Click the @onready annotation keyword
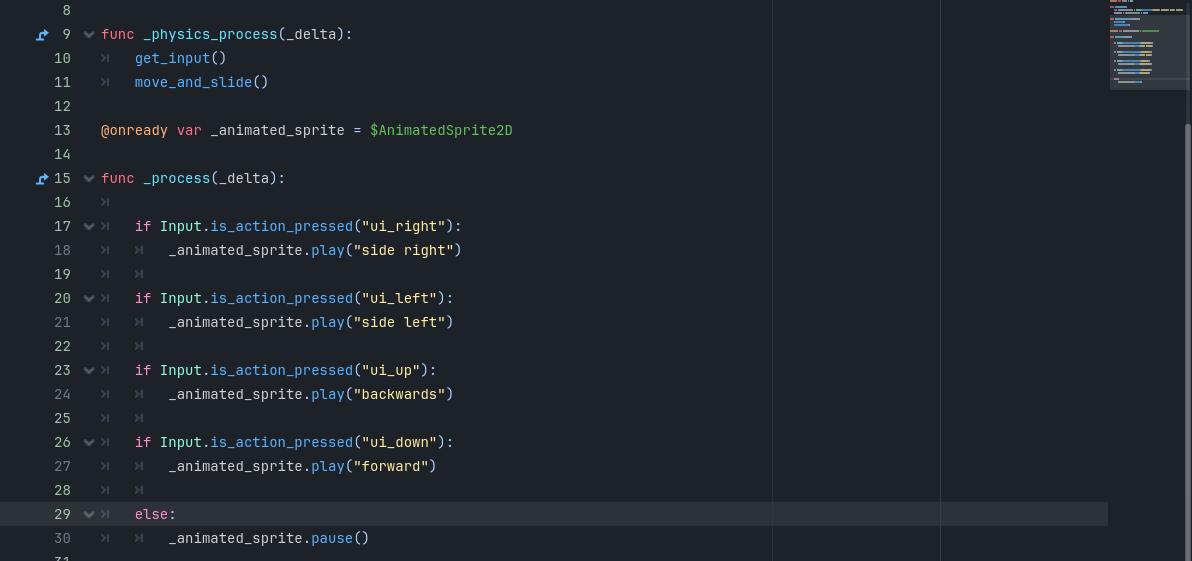The height and width of the screenshot is (561, 1192). coord(134,131)
